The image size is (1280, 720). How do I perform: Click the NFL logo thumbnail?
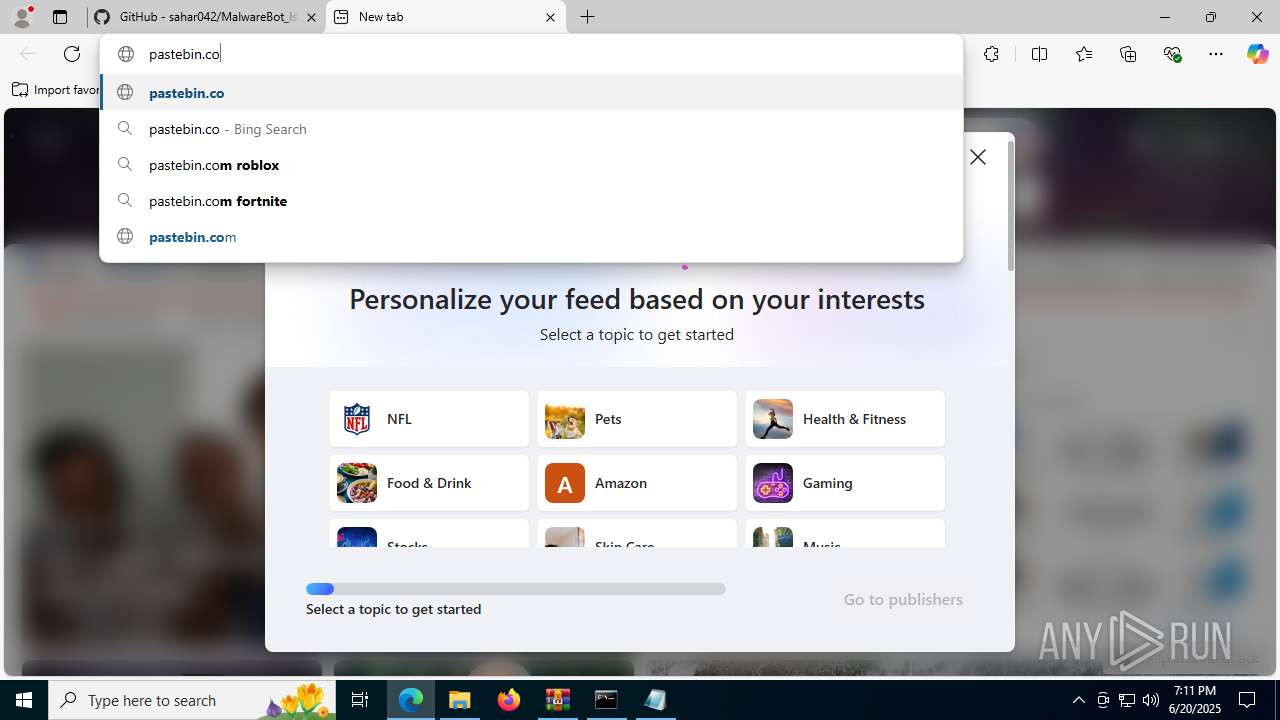coord(357,419)
